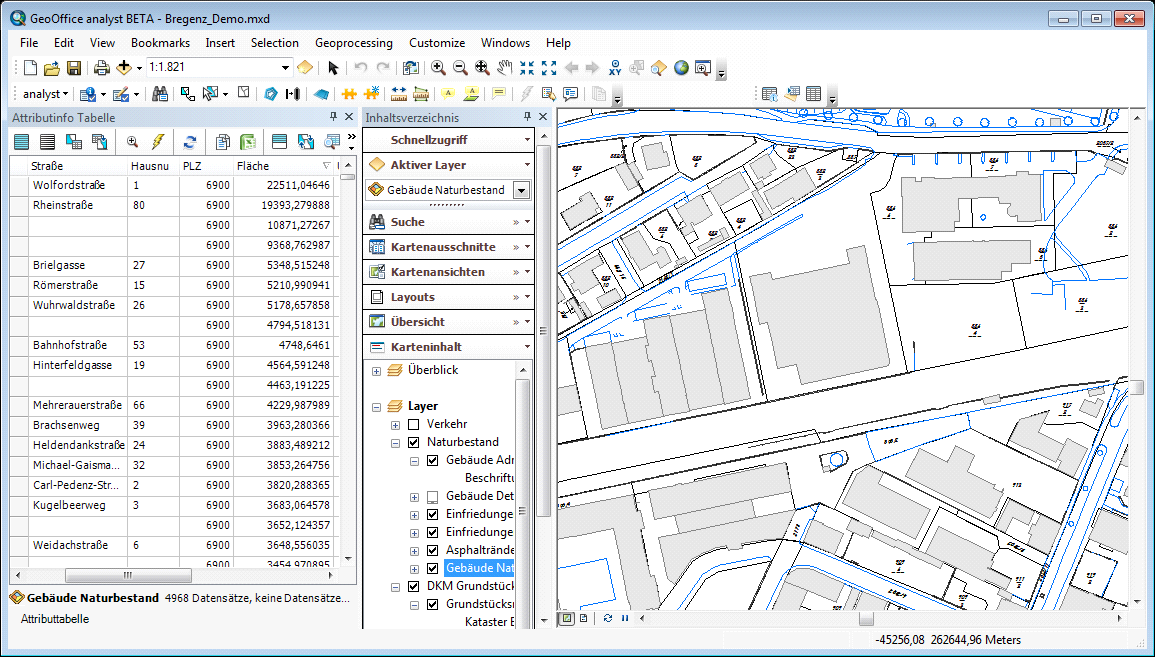
Task: Click the Attributtabelle tab at the bottom
Action: point(55,619)
